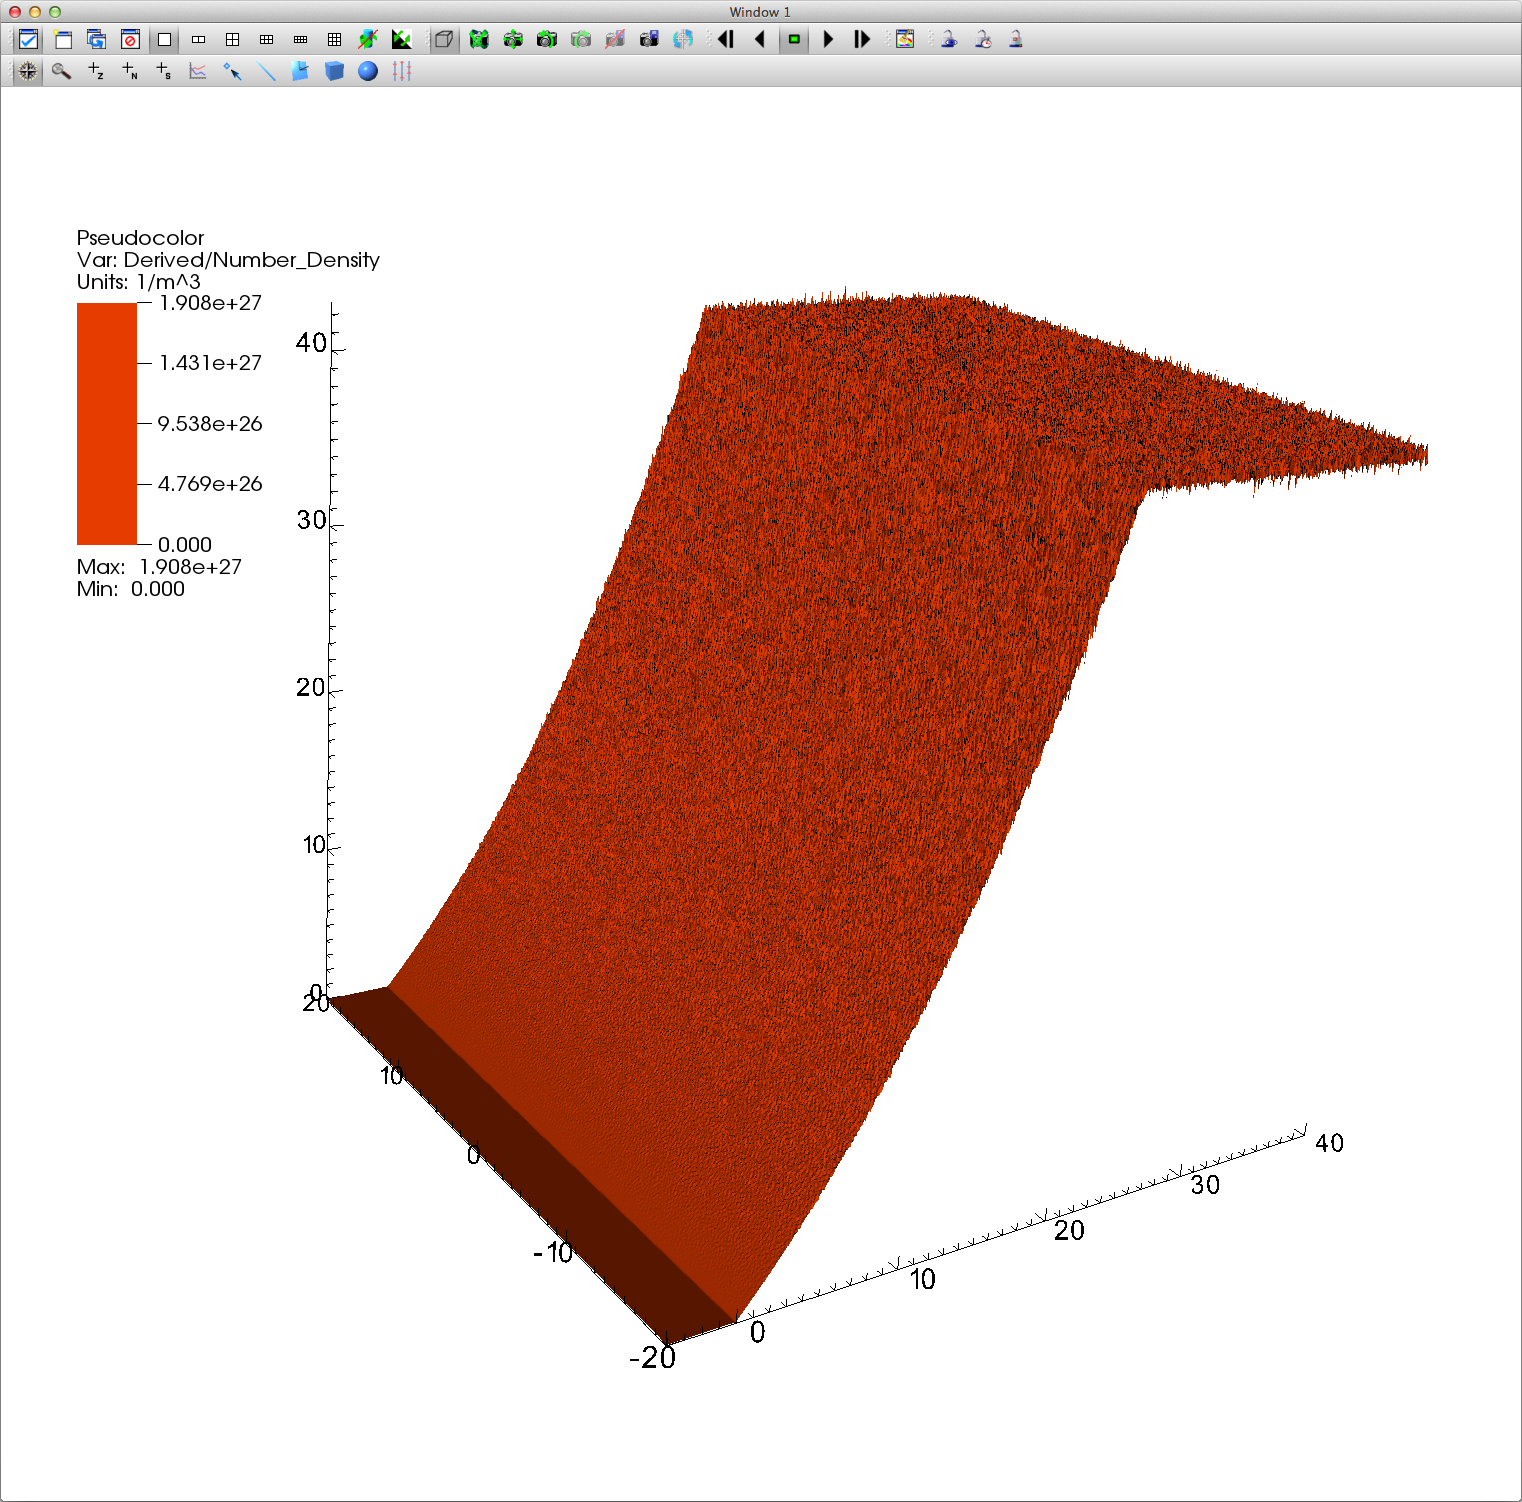Toggle perspective view cube
This screenshot has height=1502, width=1522.
tap(444, 39)
